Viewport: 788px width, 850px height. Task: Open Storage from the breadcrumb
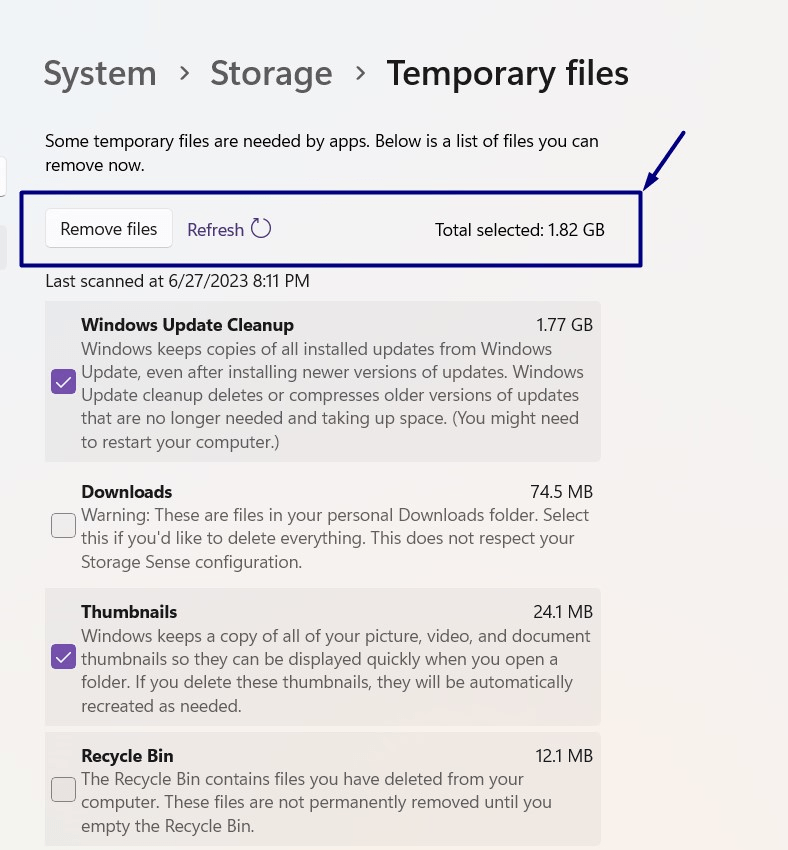pyautogui.click(x=271, y=73)
